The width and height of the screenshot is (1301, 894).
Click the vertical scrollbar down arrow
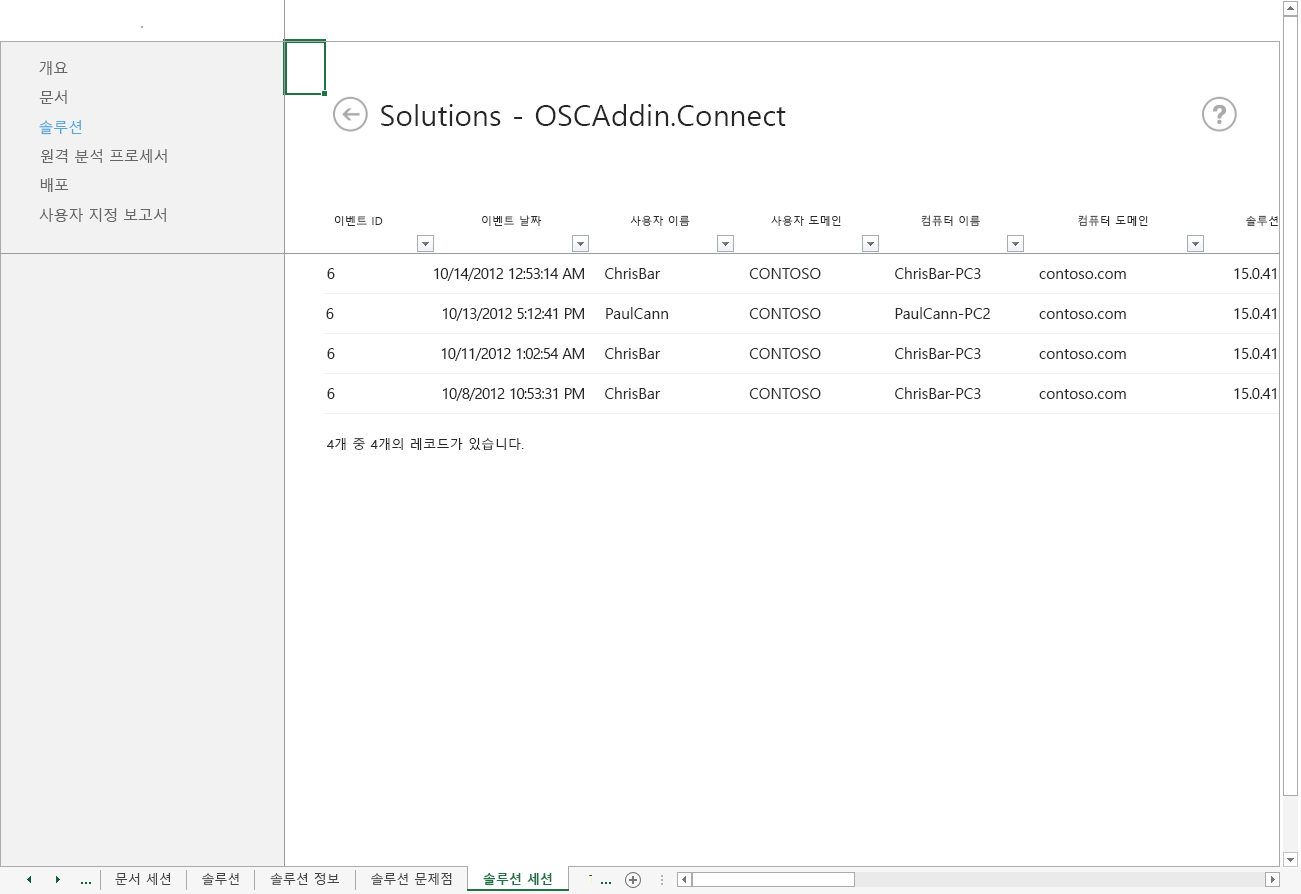tap(1290, 858)
